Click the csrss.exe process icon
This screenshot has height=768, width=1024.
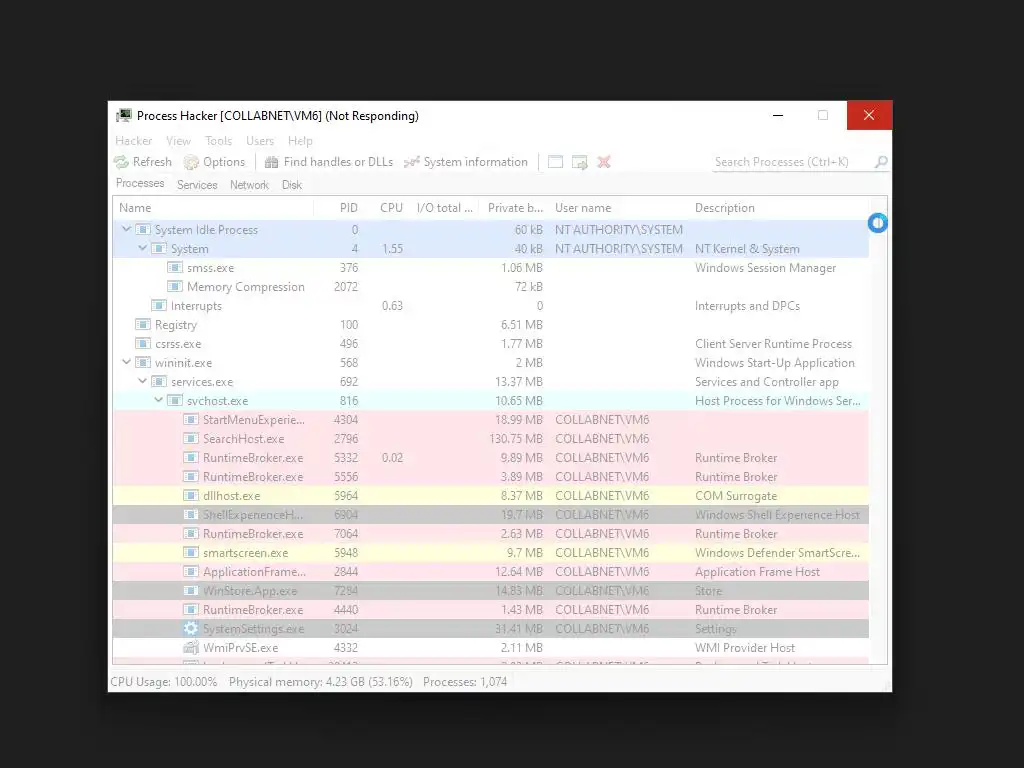[x=142, y=343]
